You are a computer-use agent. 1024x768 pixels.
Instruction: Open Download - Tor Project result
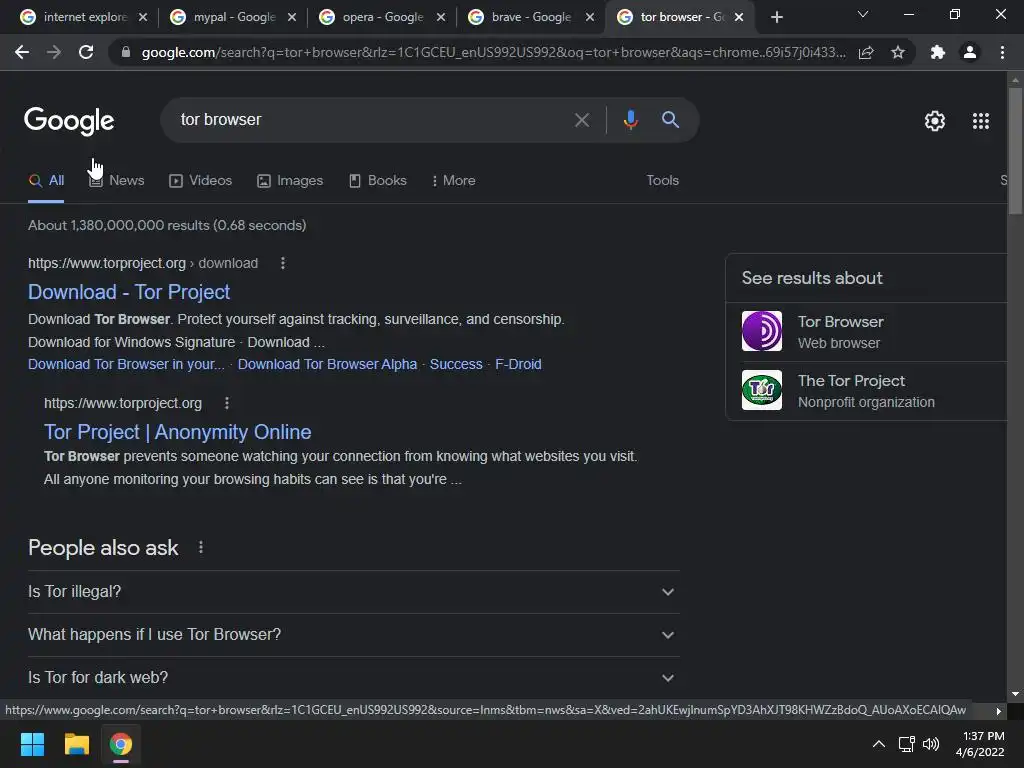click(129, 292)
